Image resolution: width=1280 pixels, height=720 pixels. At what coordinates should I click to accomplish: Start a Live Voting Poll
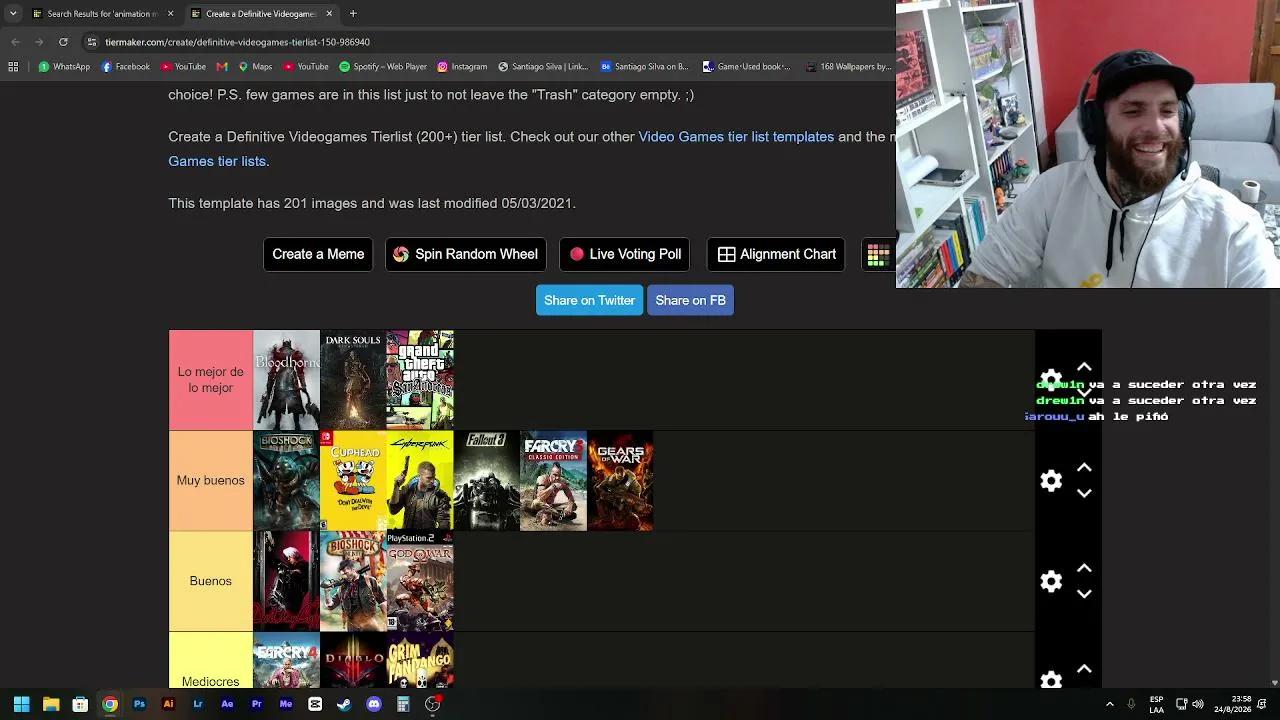[625, 254]
